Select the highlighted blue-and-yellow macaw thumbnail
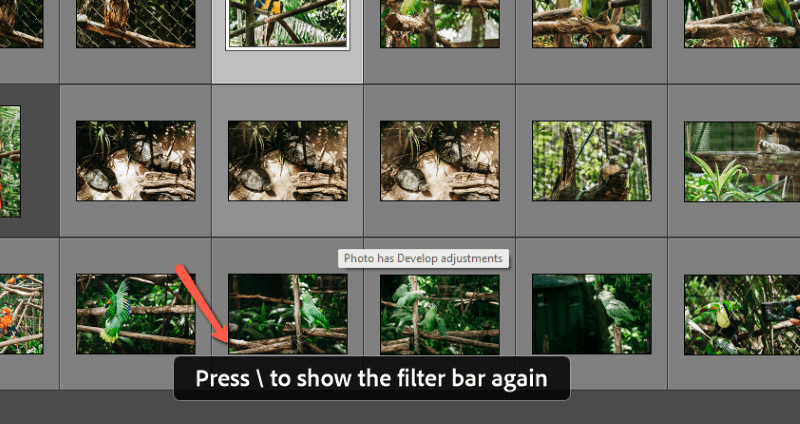Viewport: 800px width, 424px height. 288,23
